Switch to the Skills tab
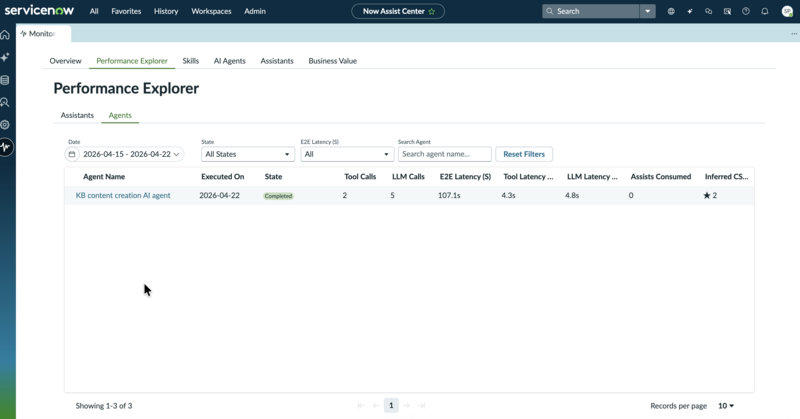800x419 pixels. click(x=191, y=61)
